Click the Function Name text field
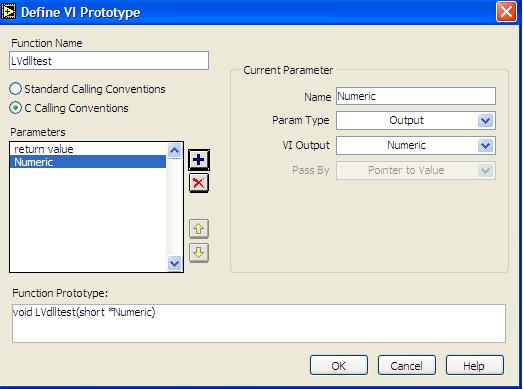 (109, 61)
